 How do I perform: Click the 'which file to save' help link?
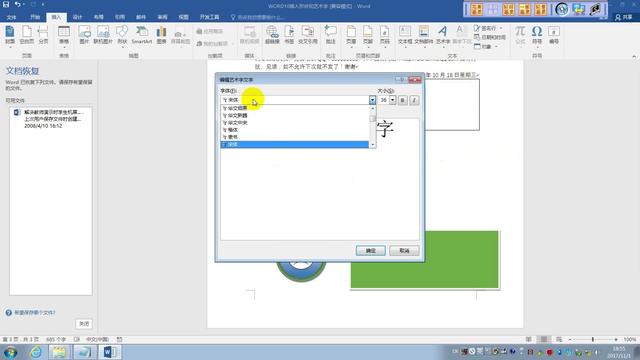click(35, 313)
